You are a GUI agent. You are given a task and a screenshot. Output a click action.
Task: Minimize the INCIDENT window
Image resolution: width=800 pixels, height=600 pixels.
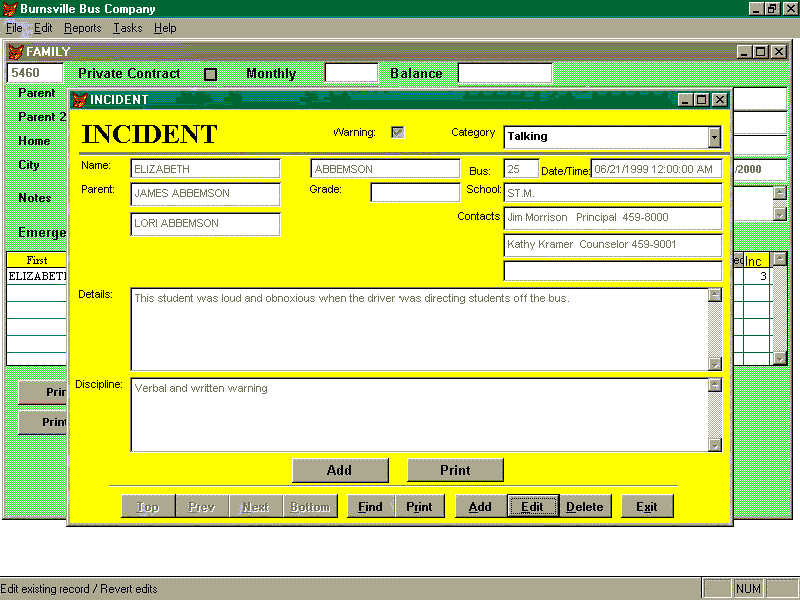pos(686,99)
